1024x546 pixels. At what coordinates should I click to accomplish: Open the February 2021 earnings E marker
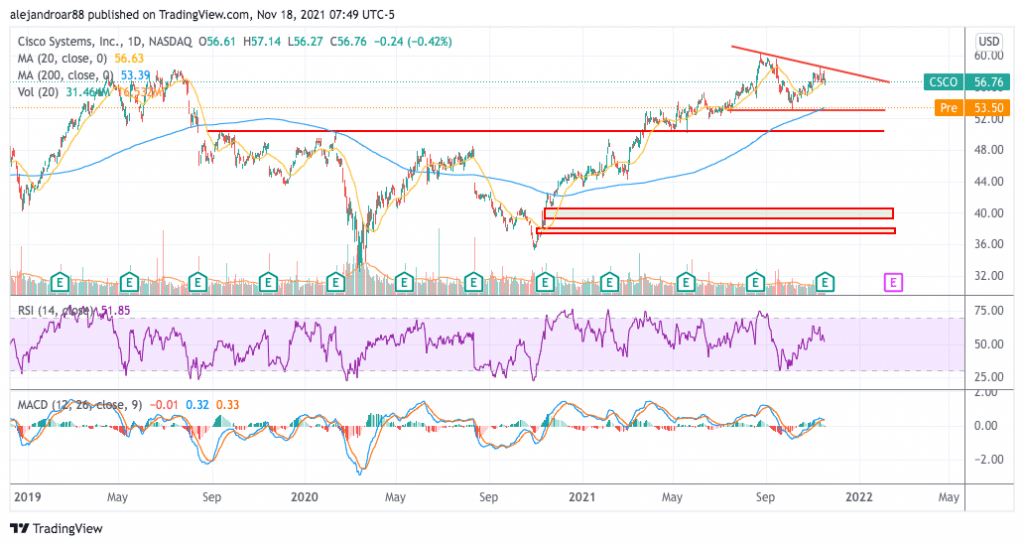pos(609,282)
